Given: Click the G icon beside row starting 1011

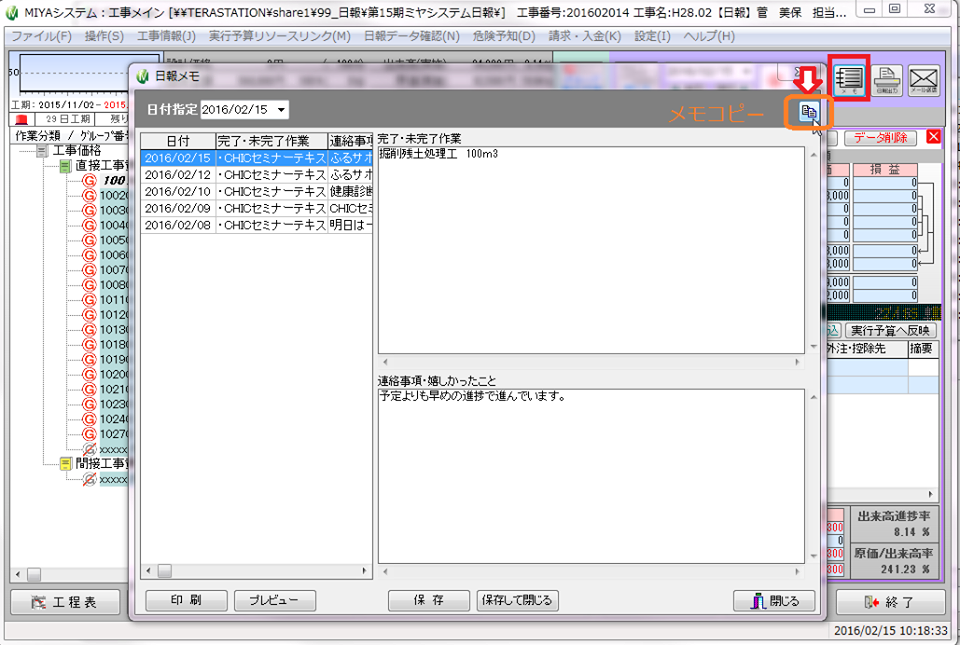Looking at the screenshot, I should pos(89,300).
